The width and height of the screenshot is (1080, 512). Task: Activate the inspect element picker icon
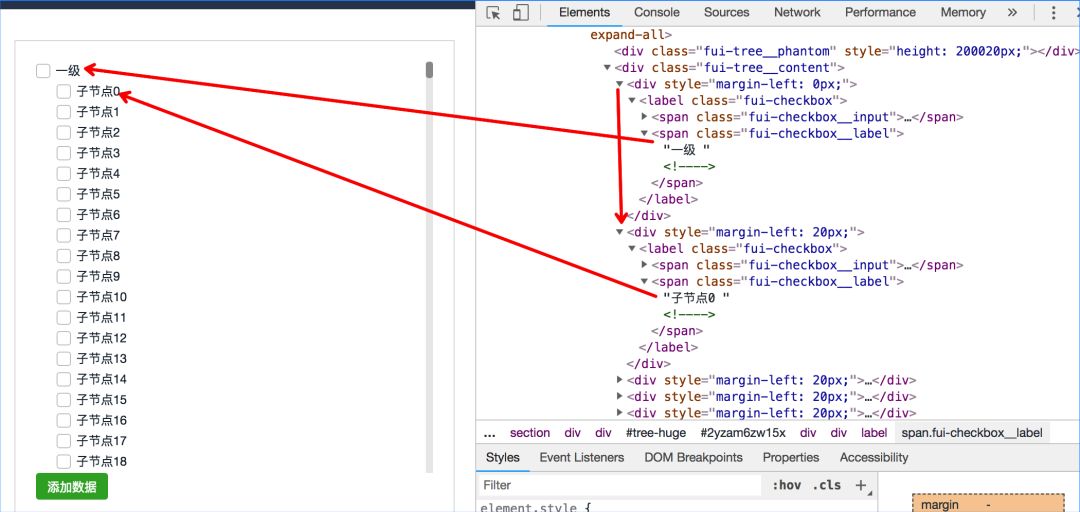[493, 13]
